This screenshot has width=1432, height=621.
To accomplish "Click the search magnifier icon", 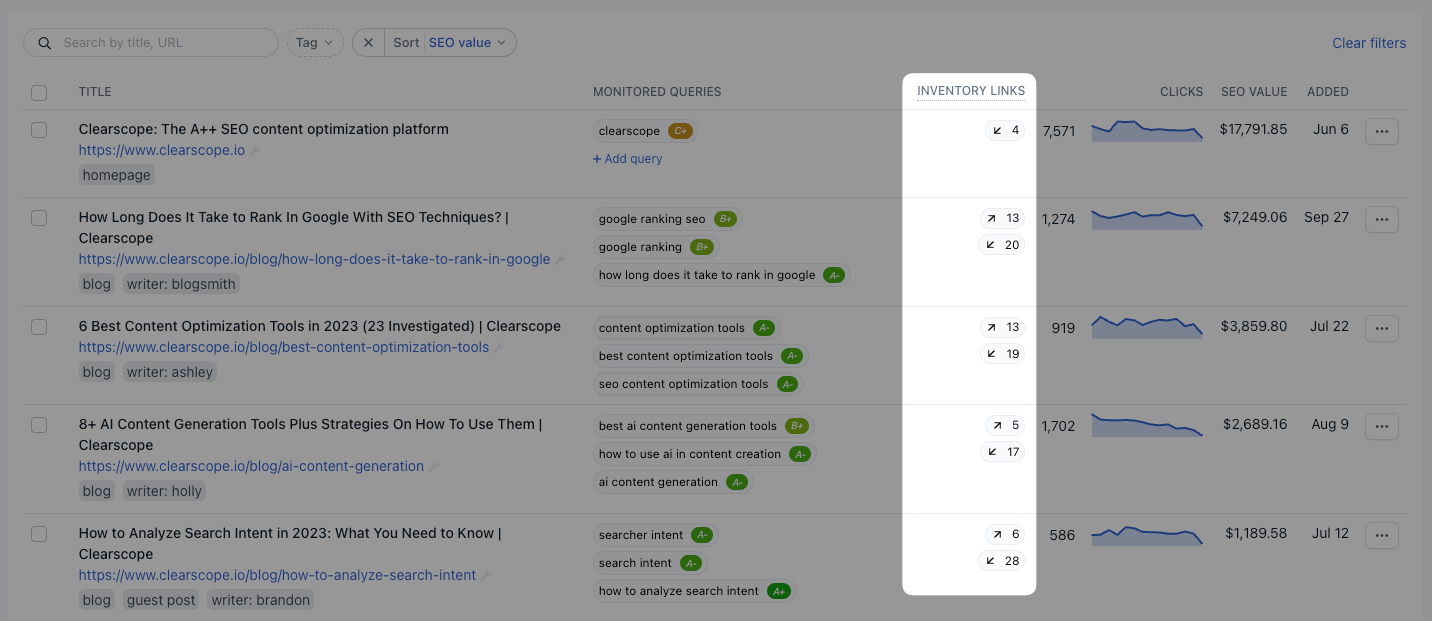I will click(44, 43).
